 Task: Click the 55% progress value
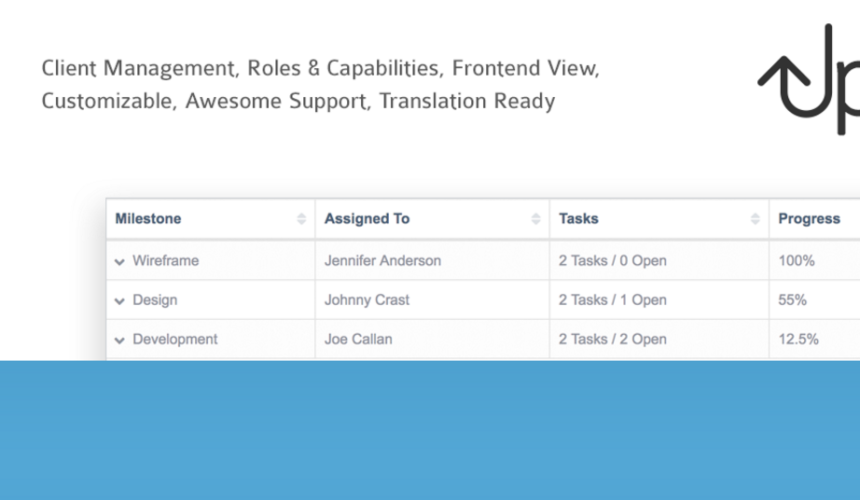pyautogui.click(x=793, y=300)
